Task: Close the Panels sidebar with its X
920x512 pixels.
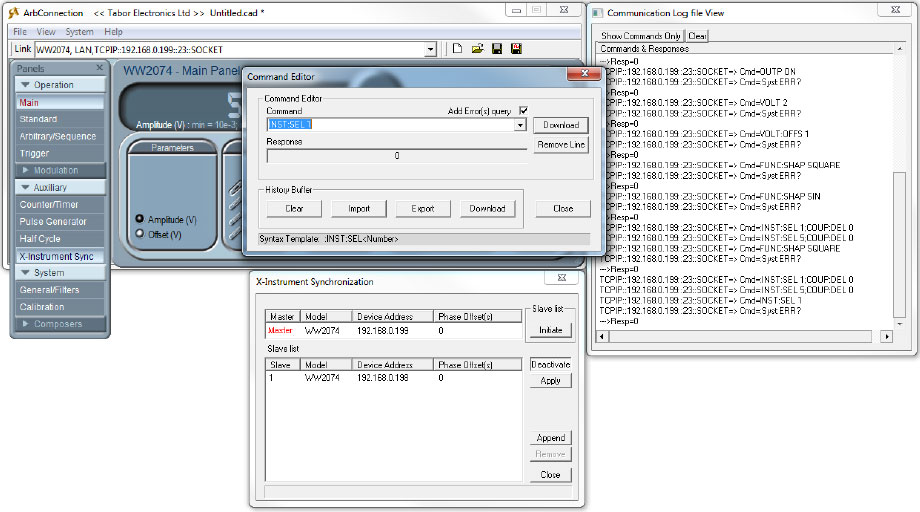Action: [x=99, y=68]
